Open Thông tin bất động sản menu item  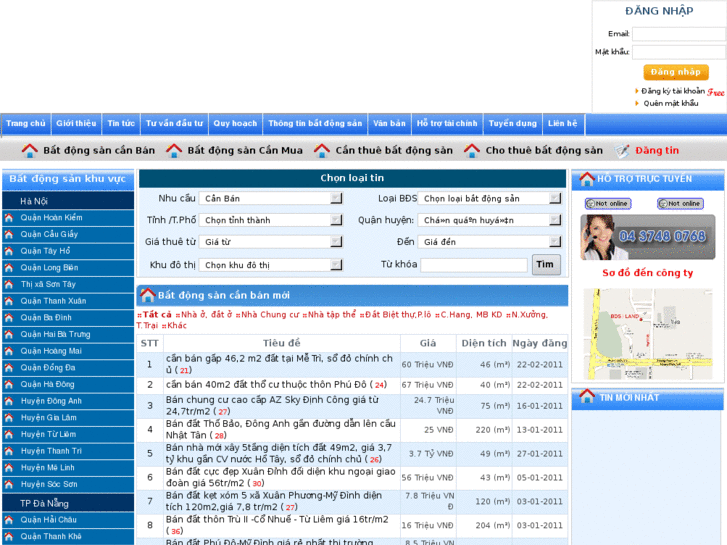(x=315, y=123)
